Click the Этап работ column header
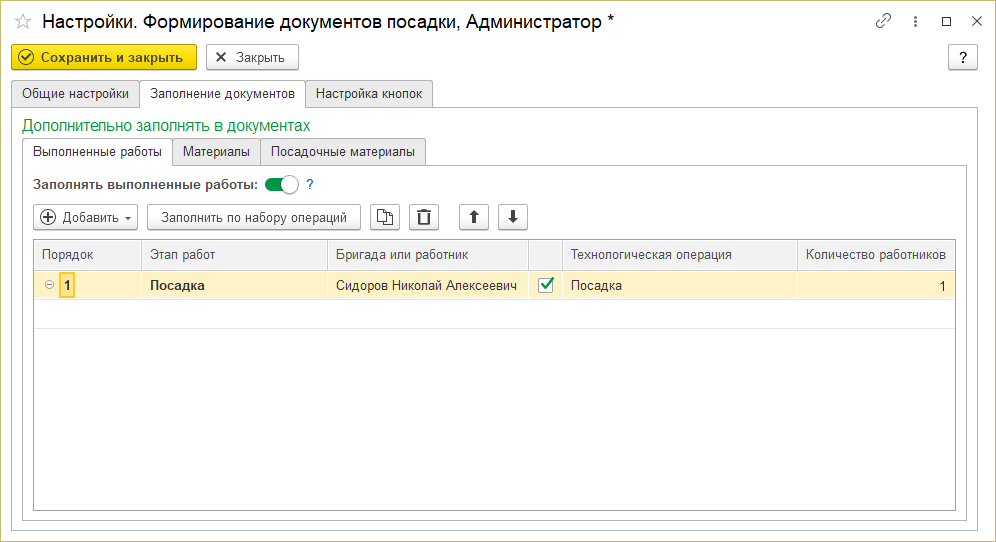This screenshot has height=542, width=996. (x=234, y=255)
